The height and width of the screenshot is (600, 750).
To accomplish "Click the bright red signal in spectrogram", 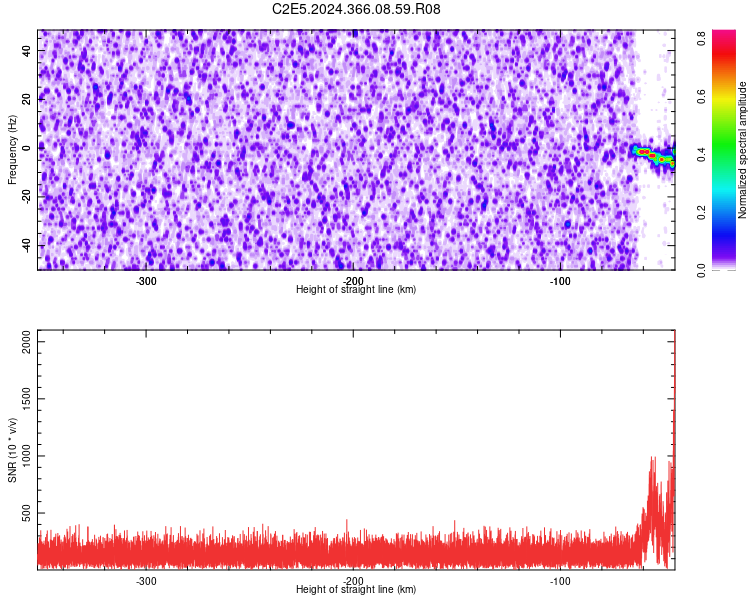I will click(x=655, y=156).
